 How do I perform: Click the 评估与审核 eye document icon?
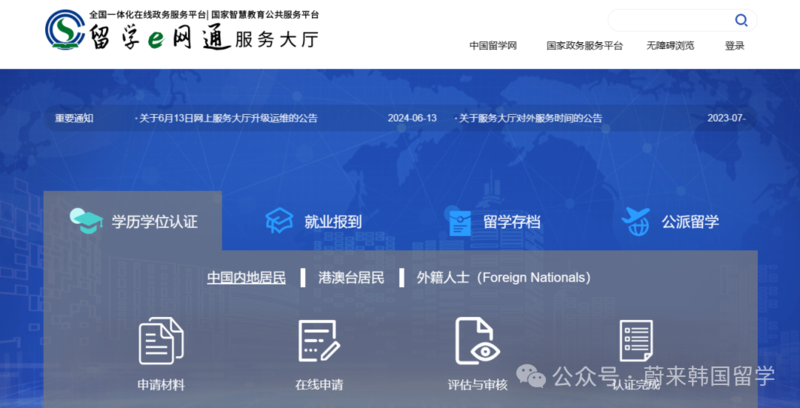point(477,341)
